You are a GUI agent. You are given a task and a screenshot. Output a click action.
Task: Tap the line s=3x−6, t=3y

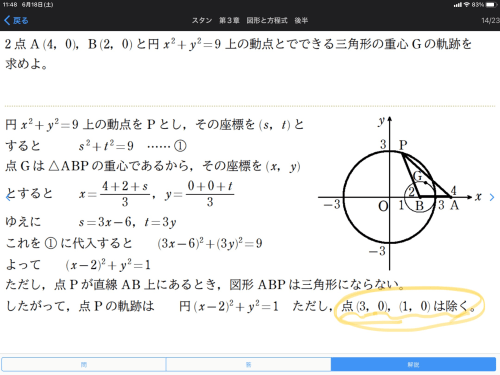(127, 222)
